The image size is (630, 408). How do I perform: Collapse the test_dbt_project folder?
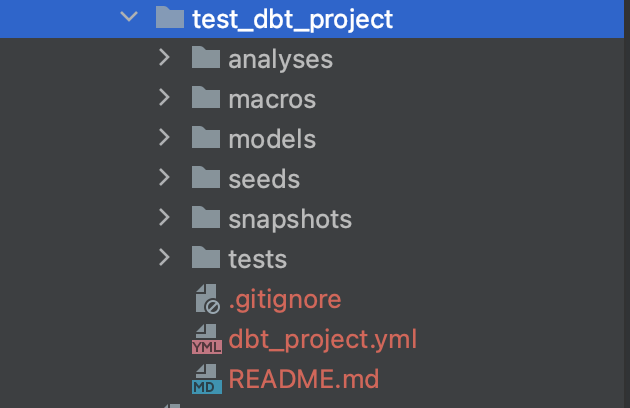127,18
